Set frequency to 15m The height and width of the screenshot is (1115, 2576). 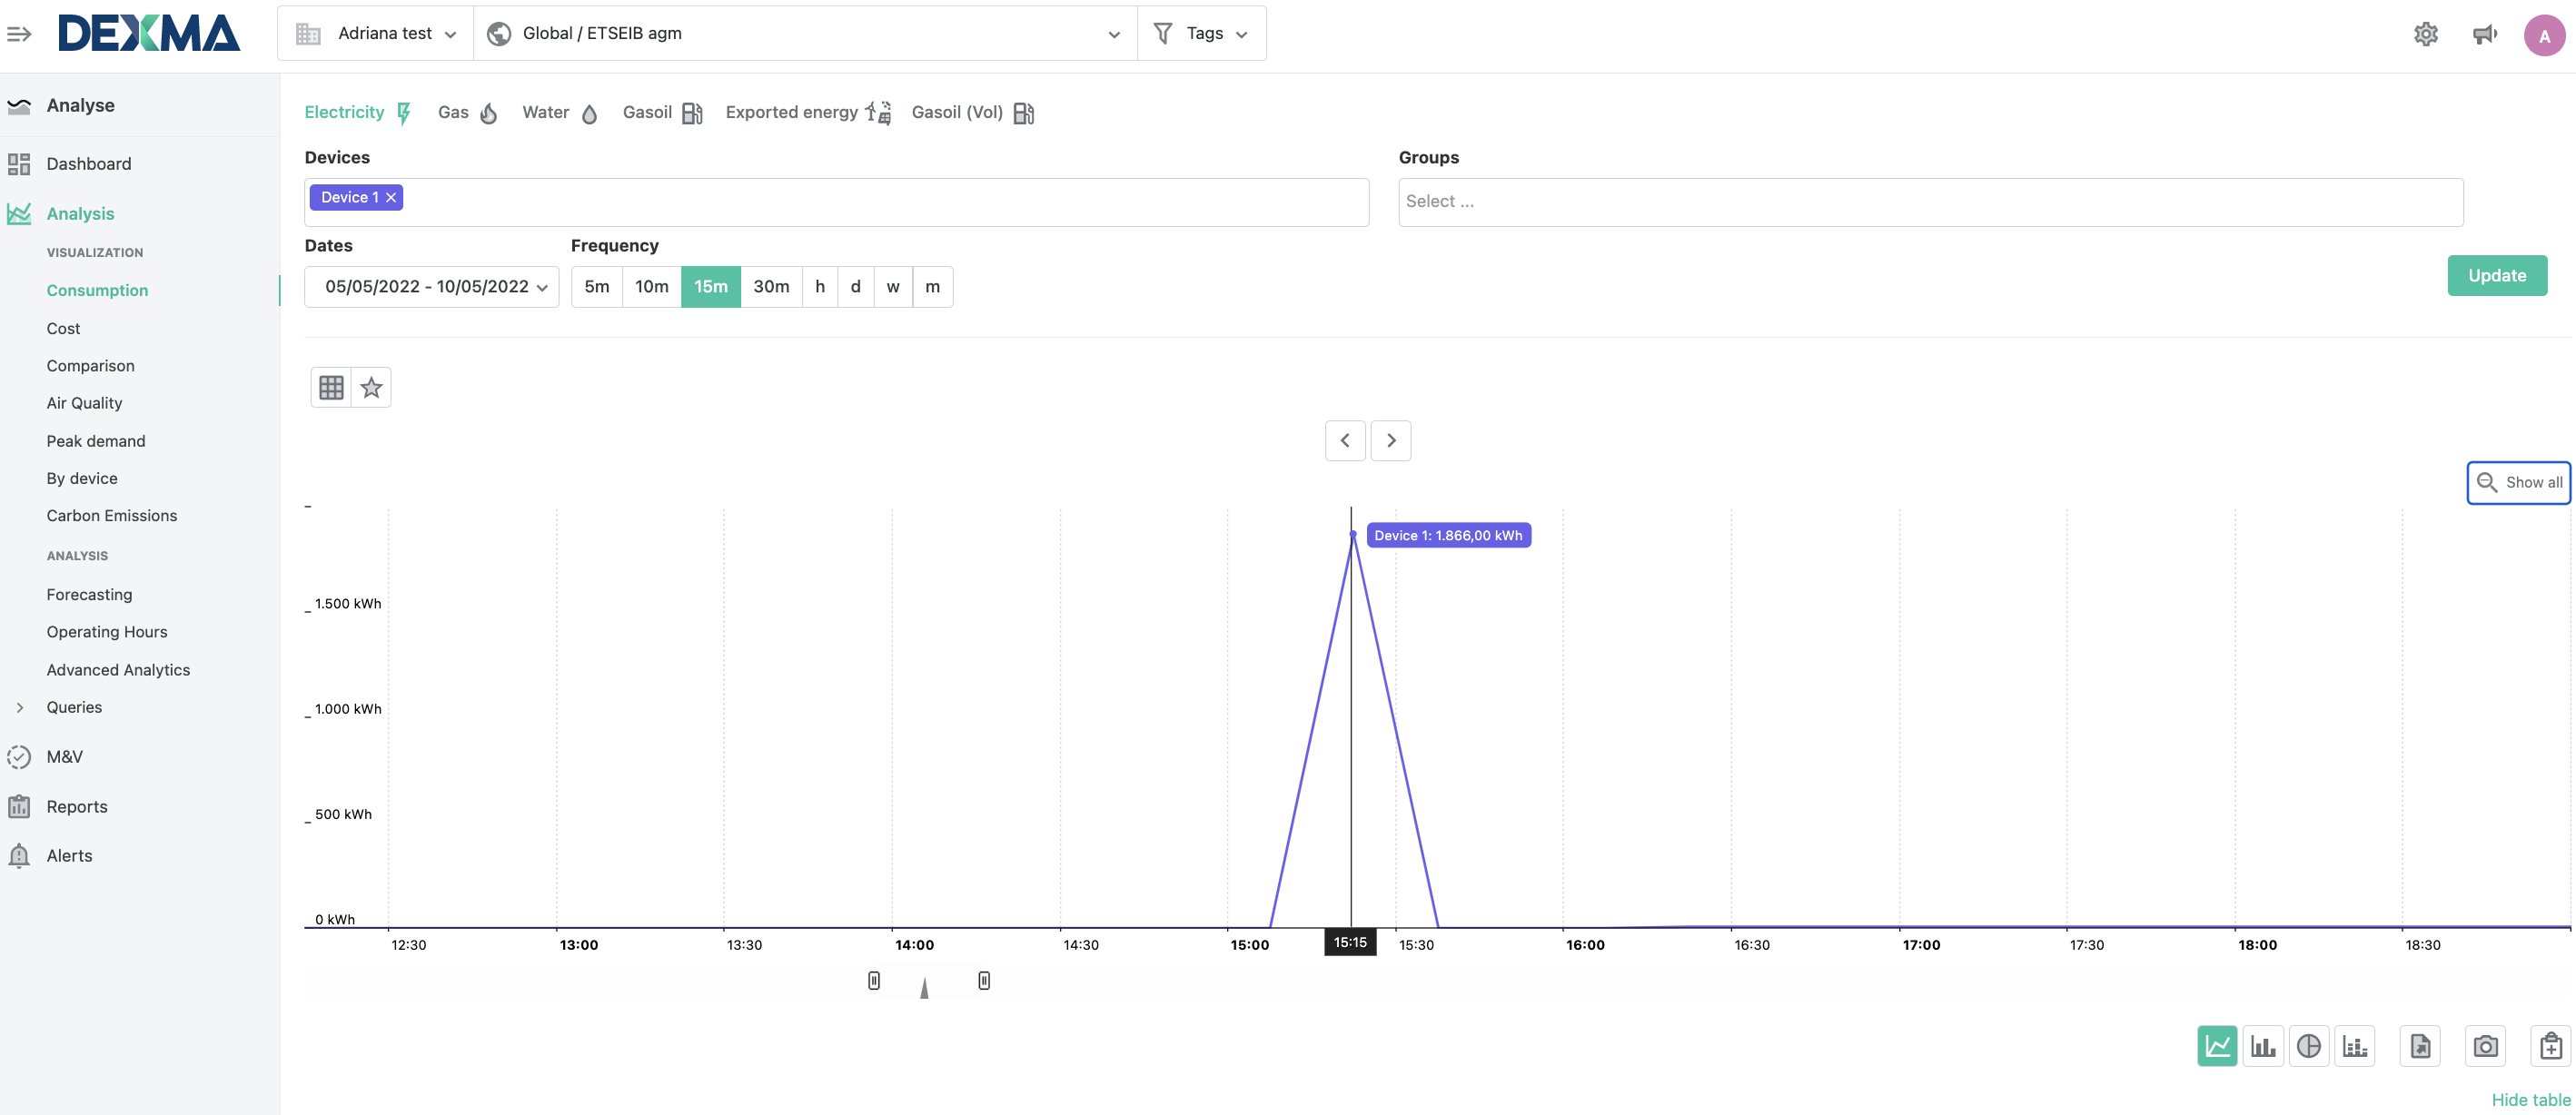tap(710, 286)
